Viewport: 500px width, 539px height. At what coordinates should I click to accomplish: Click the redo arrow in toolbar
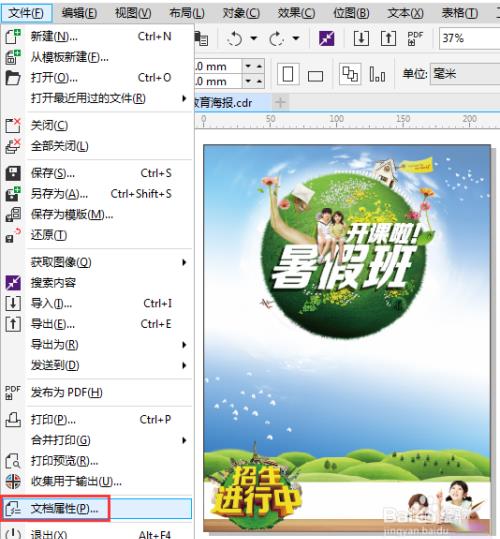[x=277, y=38]
